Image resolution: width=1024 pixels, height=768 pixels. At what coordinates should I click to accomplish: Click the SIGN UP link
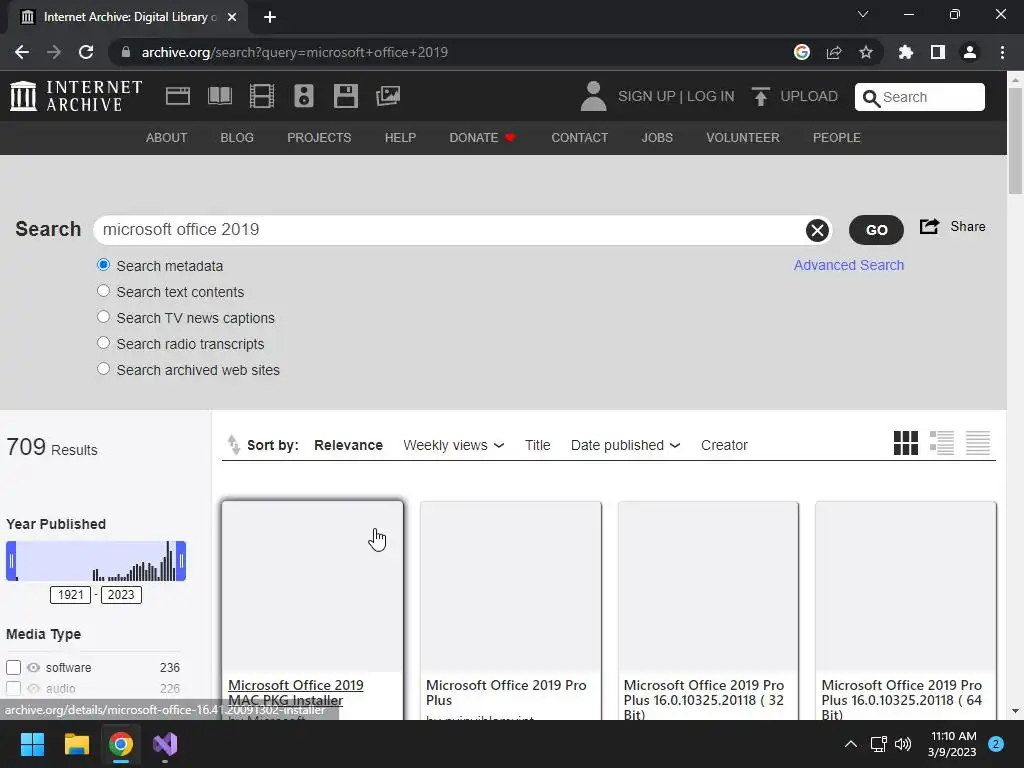coord(647,96)
